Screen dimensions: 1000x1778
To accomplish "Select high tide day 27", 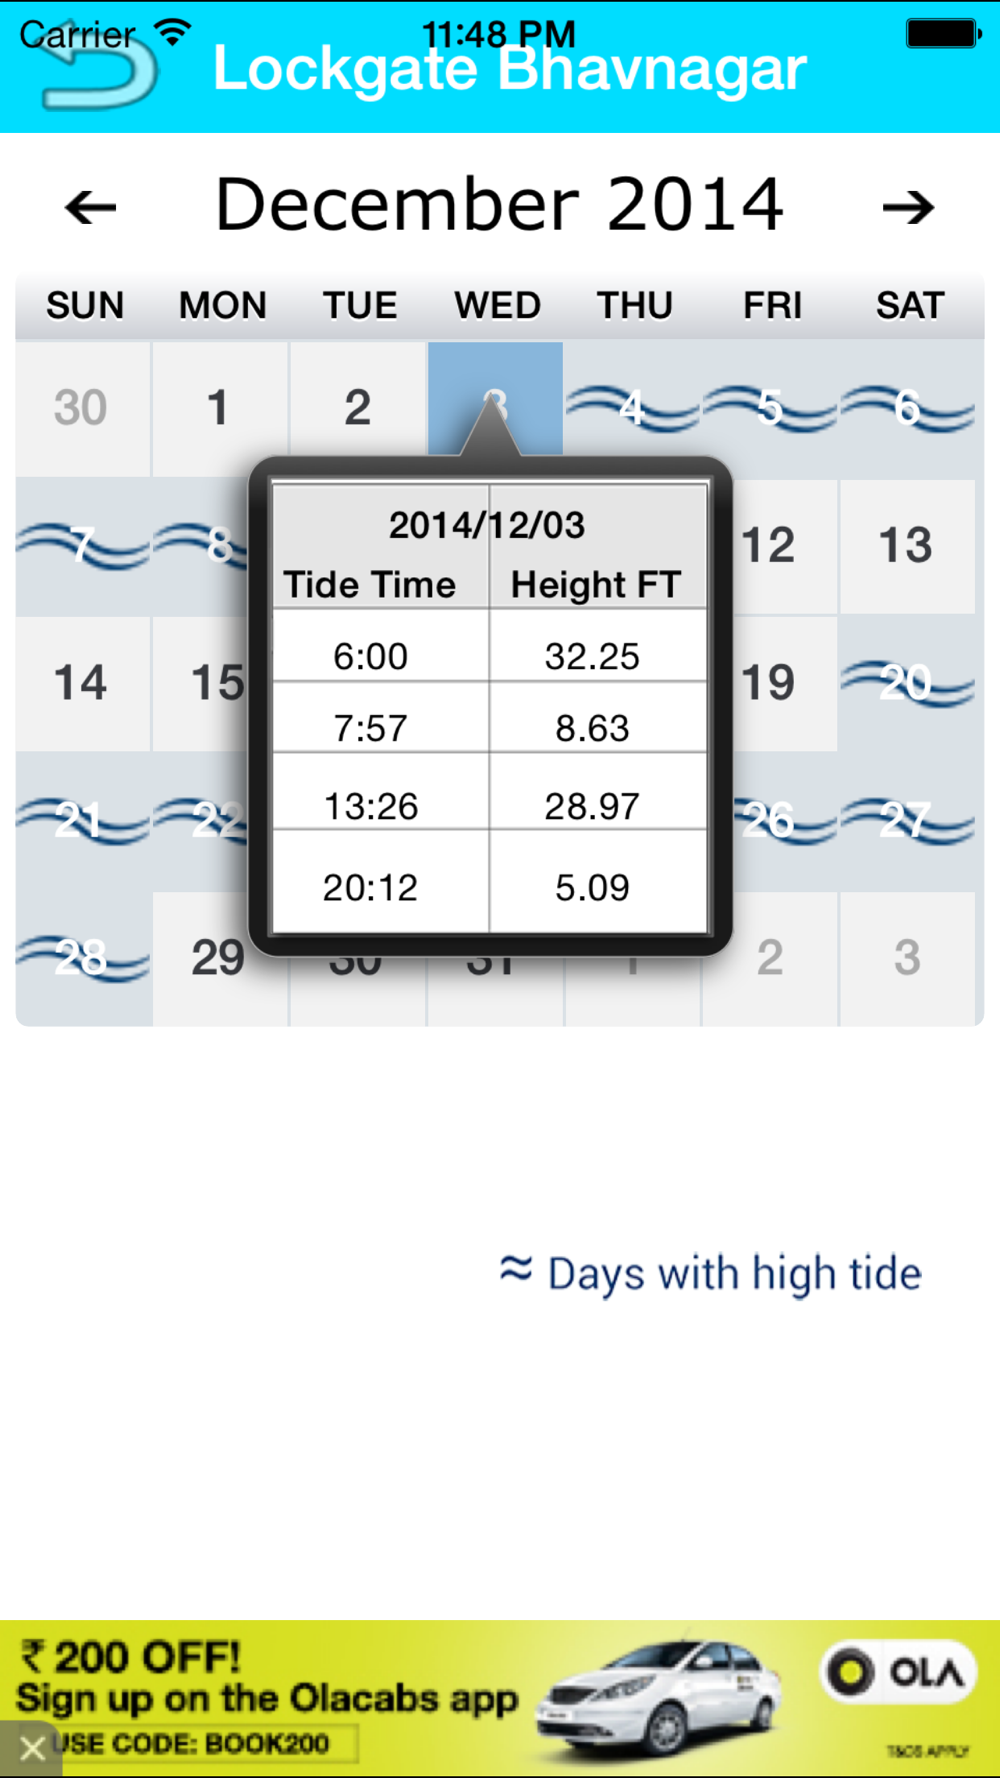I will [x=907, y=821].
